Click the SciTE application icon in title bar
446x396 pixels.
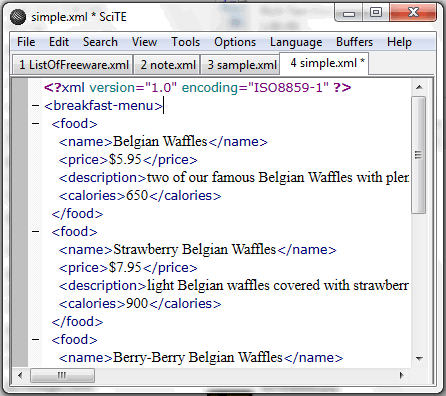click(x=18, y=17)
